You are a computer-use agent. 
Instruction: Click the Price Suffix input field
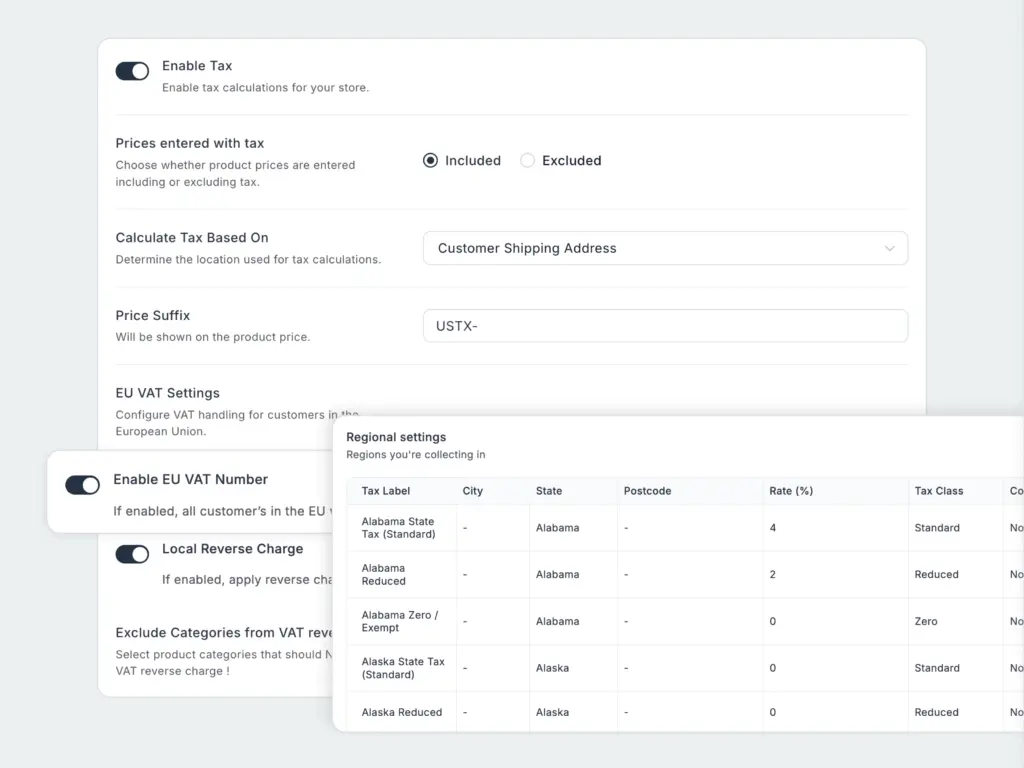[x=665, y=326]
